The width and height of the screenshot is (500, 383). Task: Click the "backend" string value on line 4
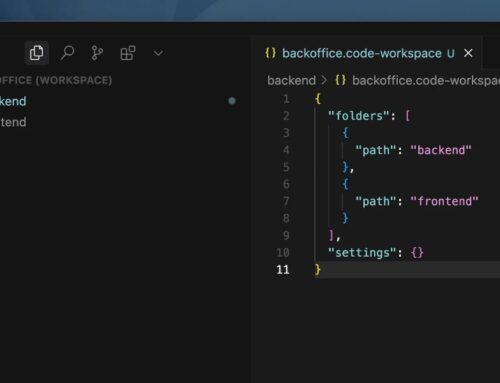[x=441, y=150]
